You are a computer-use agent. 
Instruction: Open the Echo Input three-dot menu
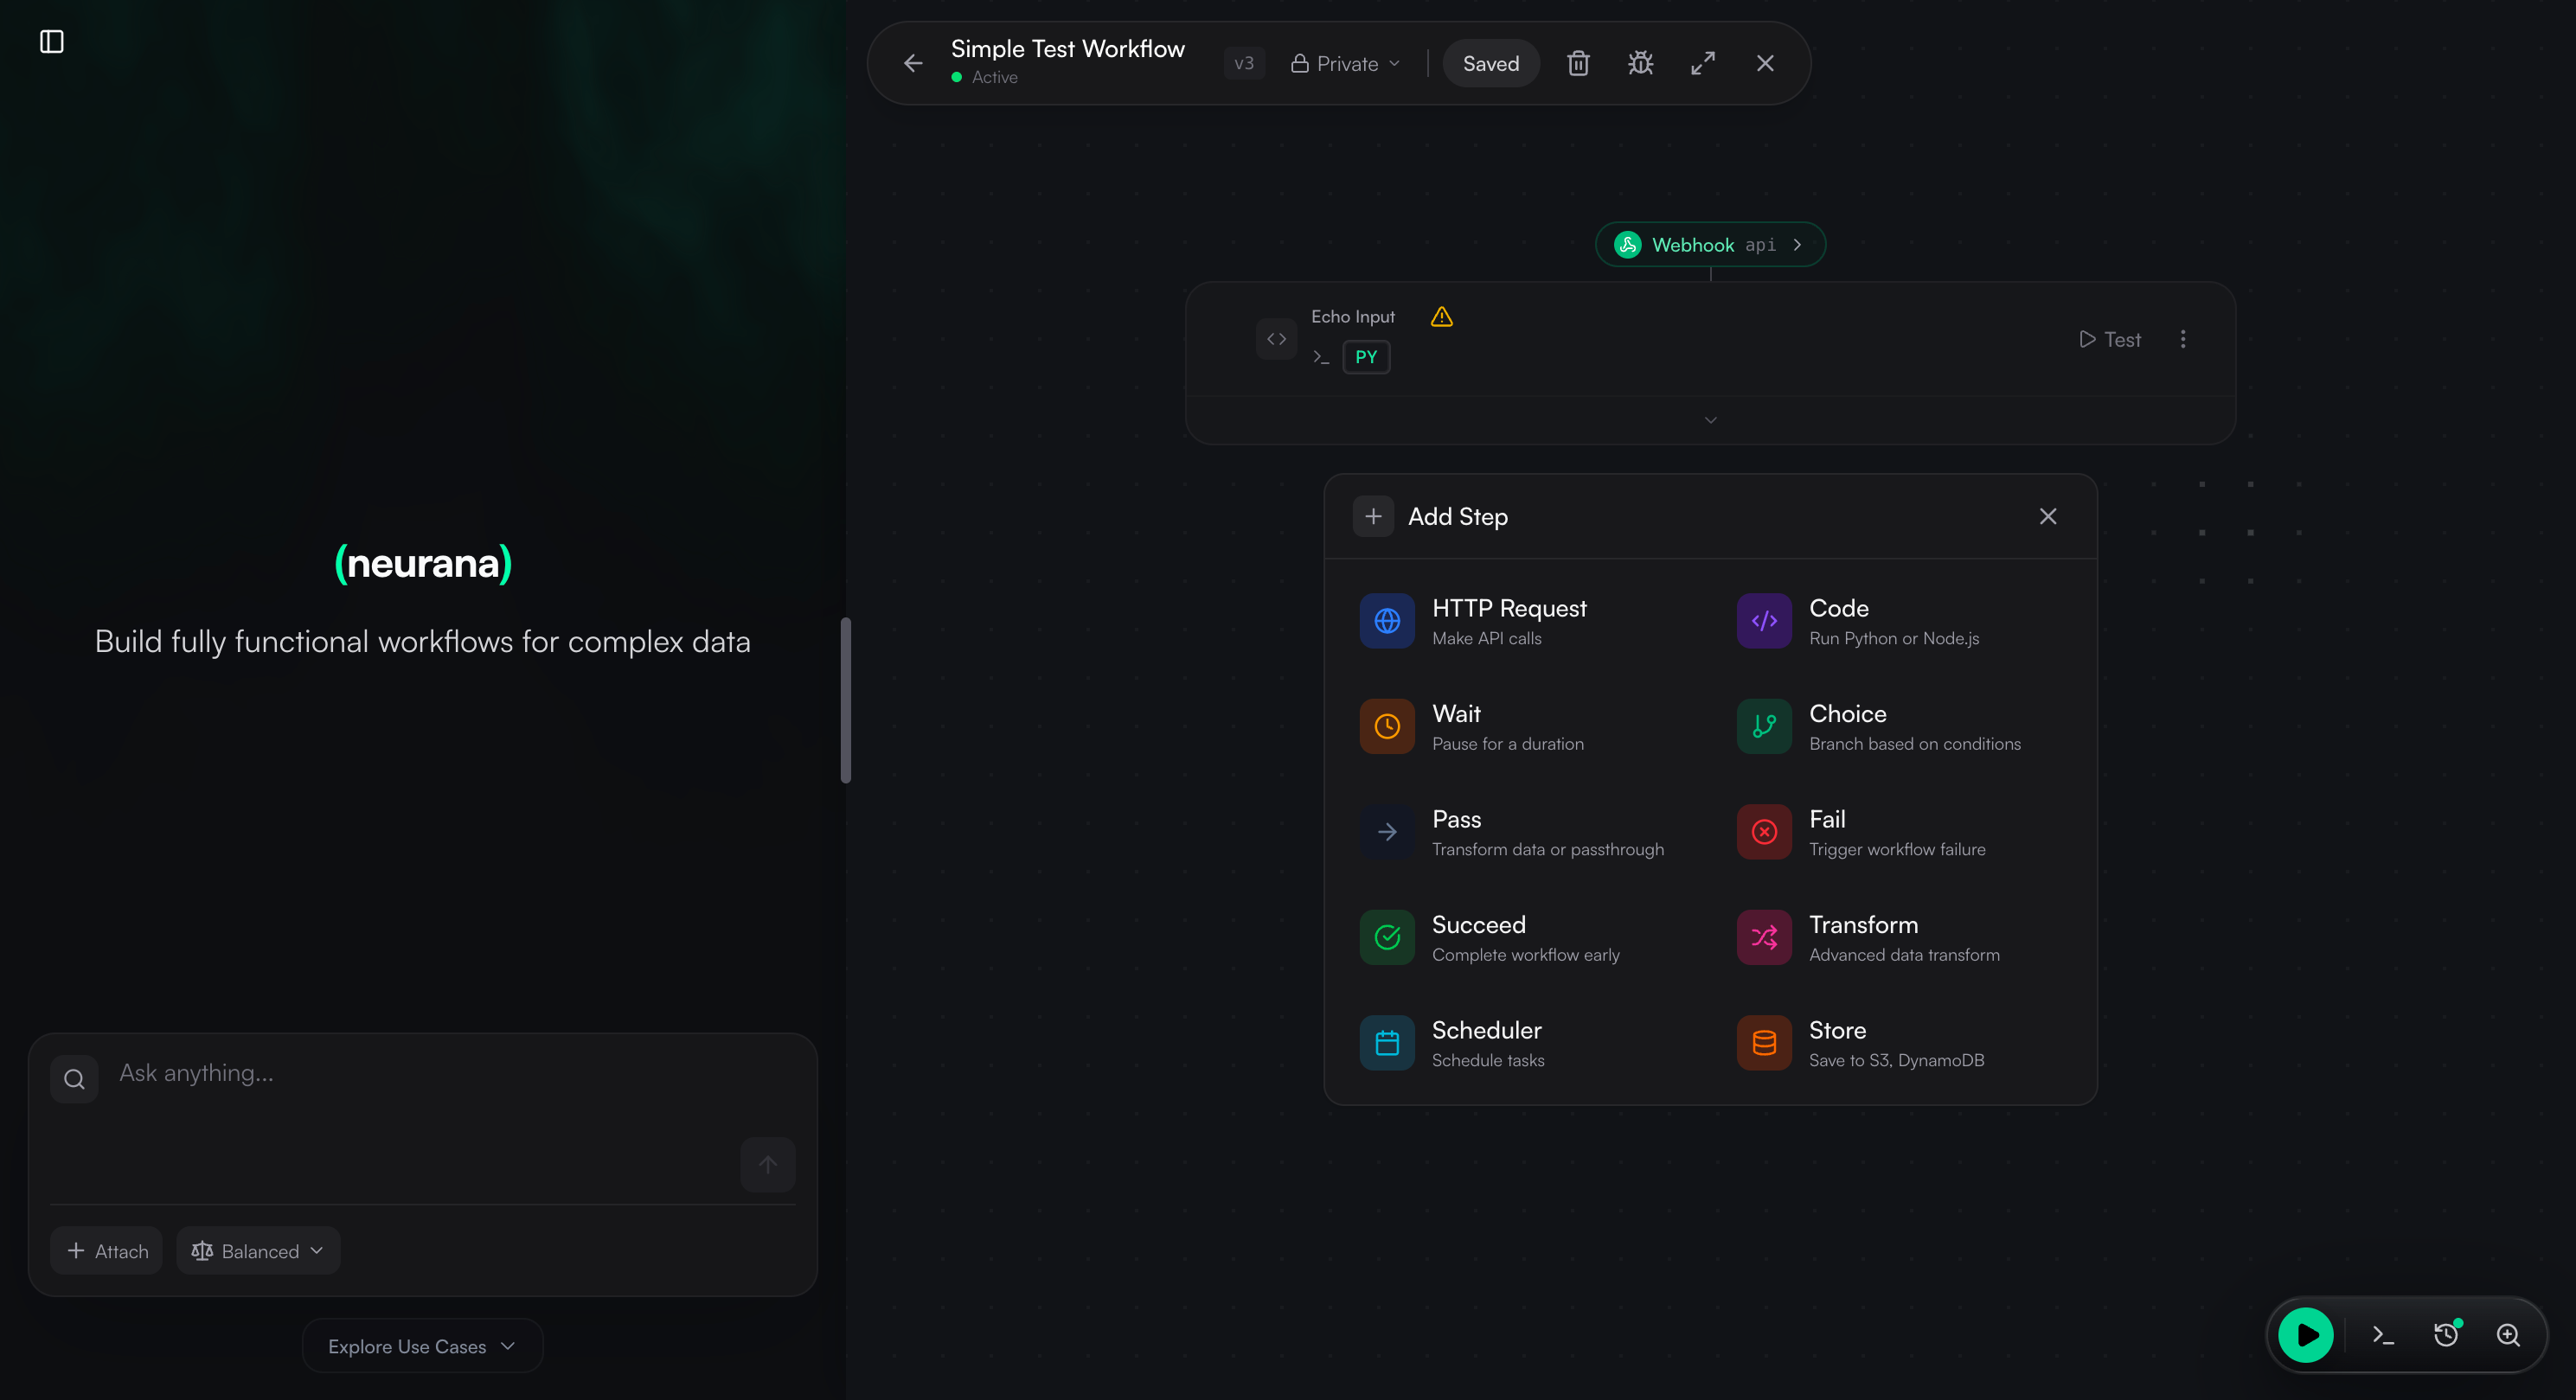2184,339
